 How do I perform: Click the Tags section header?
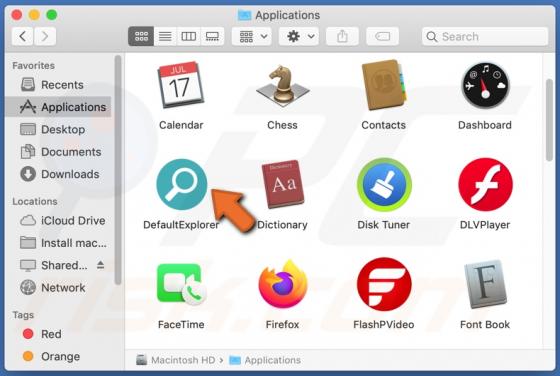(x=23, y=315)
